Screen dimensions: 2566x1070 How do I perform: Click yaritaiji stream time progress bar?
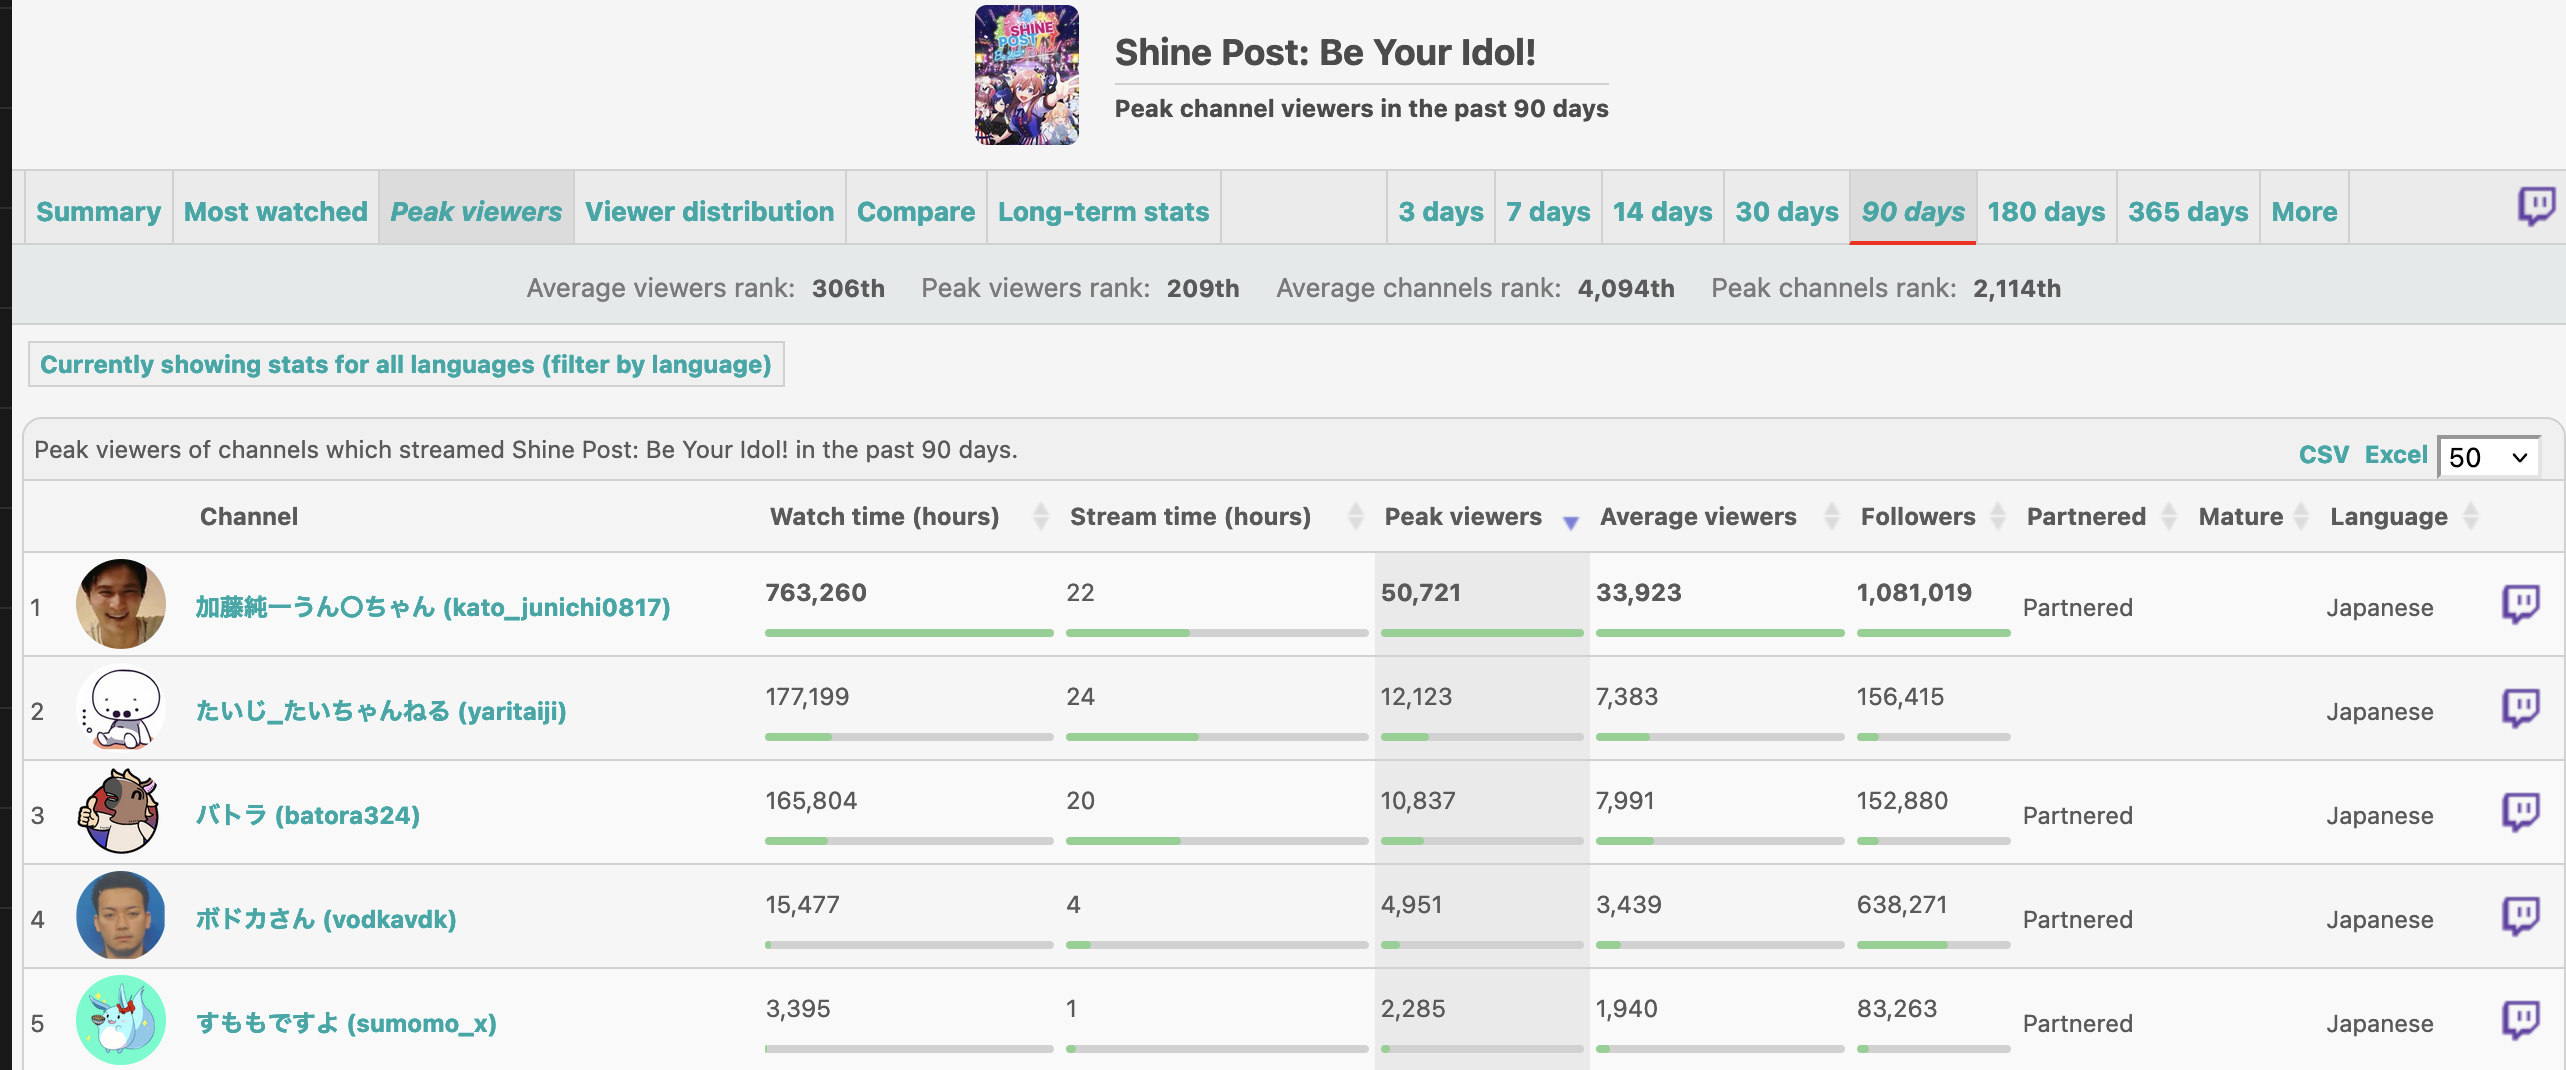(x=1217, y=737)
